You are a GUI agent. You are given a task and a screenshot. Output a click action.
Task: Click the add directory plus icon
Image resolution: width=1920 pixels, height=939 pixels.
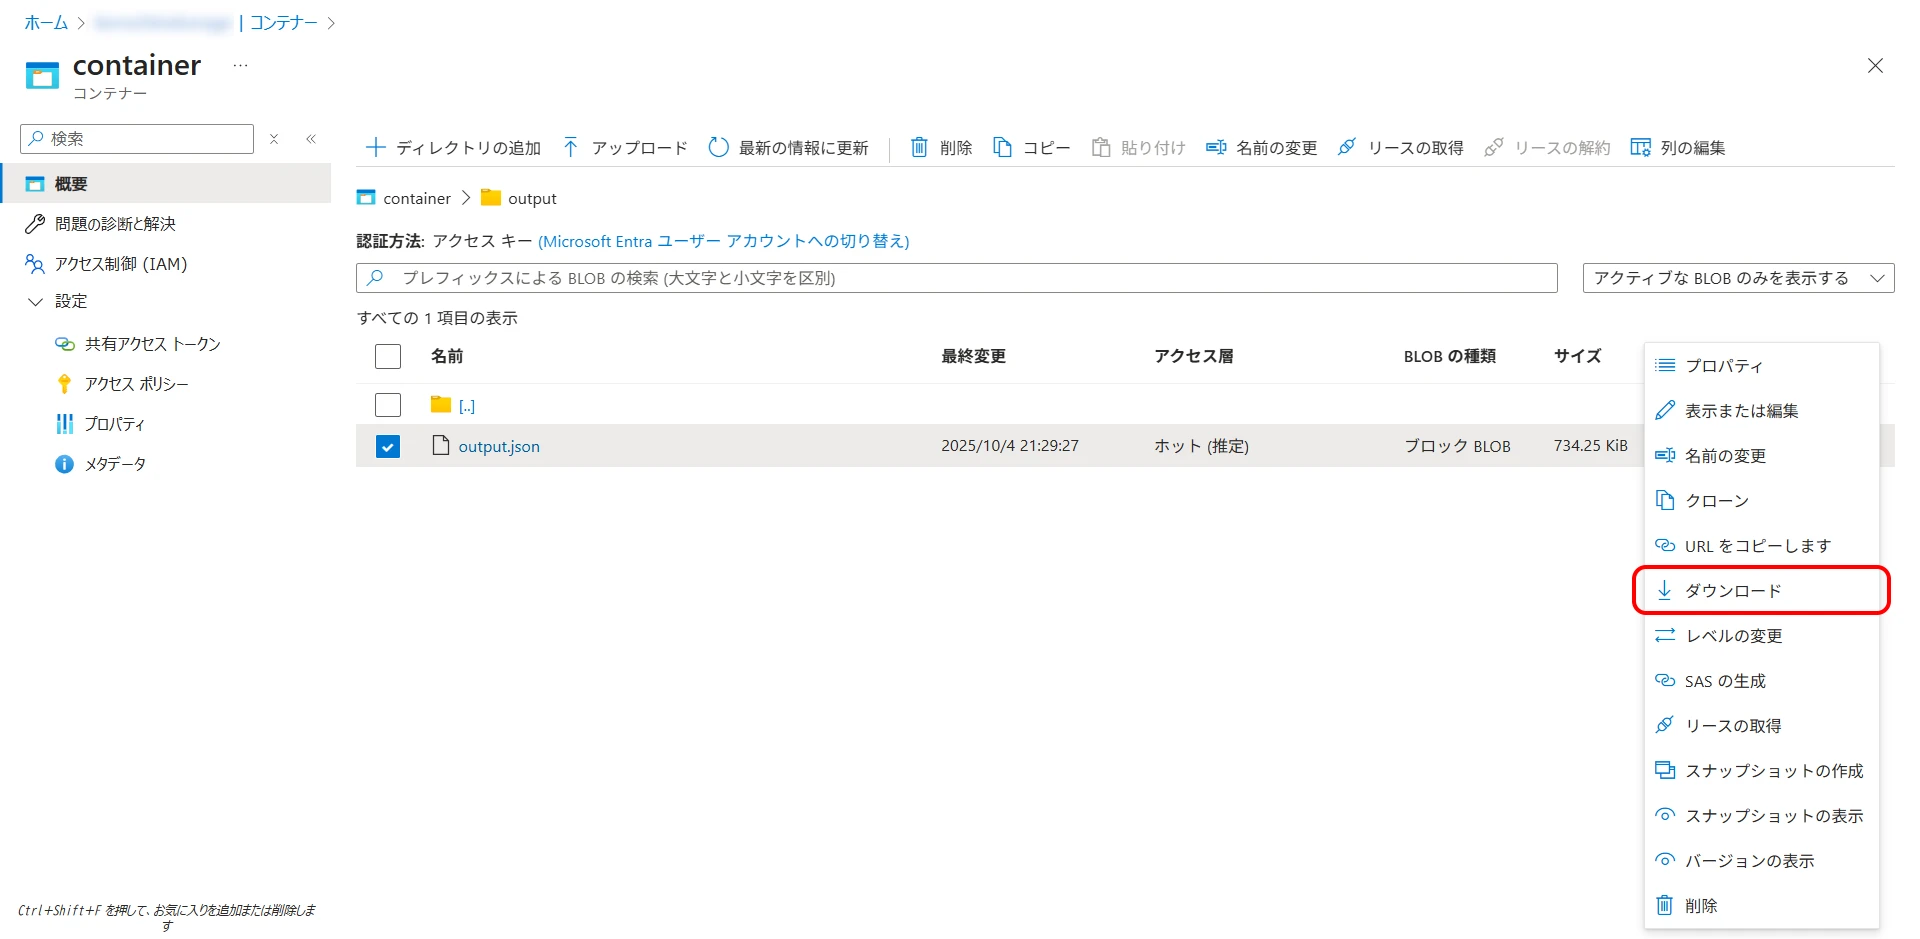click(376, 148)
